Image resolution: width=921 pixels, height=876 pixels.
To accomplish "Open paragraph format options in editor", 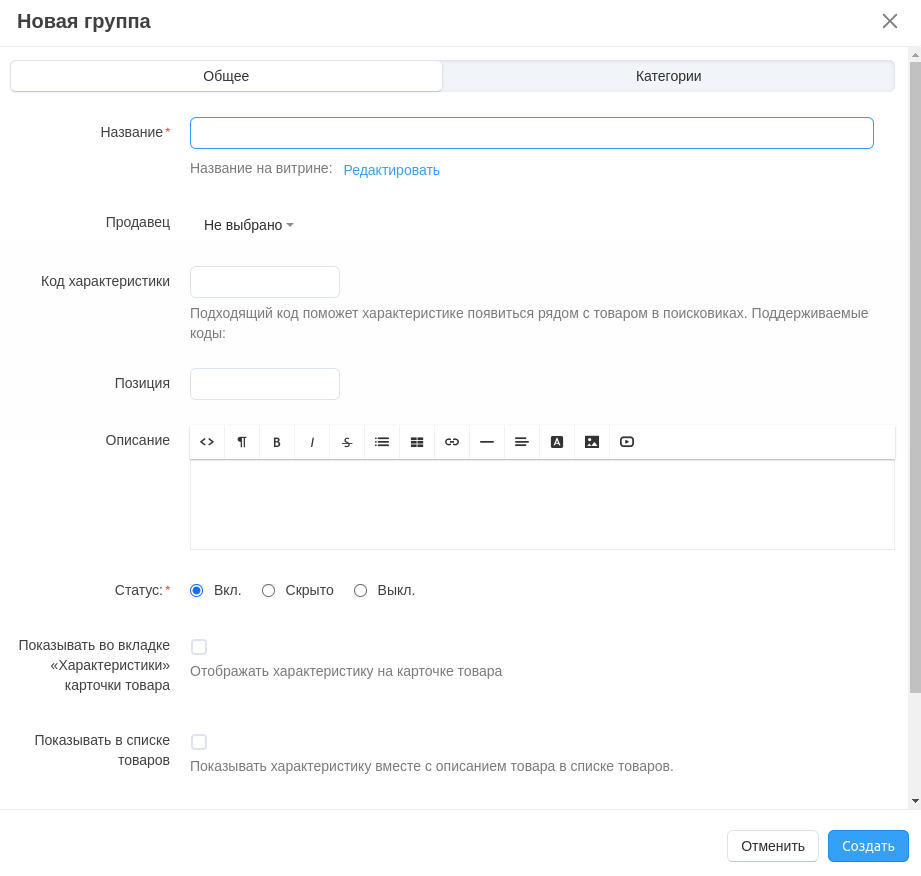I will coord(242,442).
